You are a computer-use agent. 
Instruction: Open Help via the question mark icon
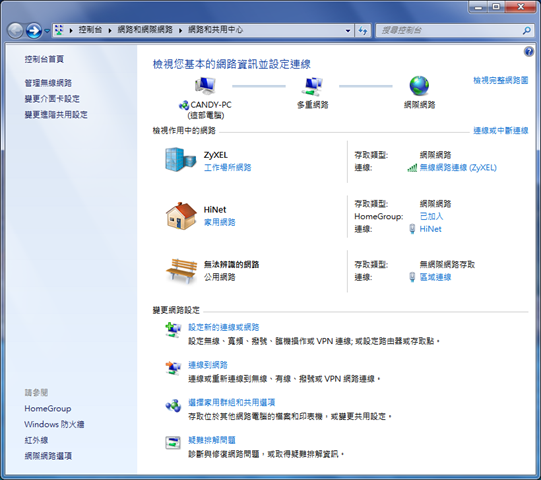(x=529, y=52)
